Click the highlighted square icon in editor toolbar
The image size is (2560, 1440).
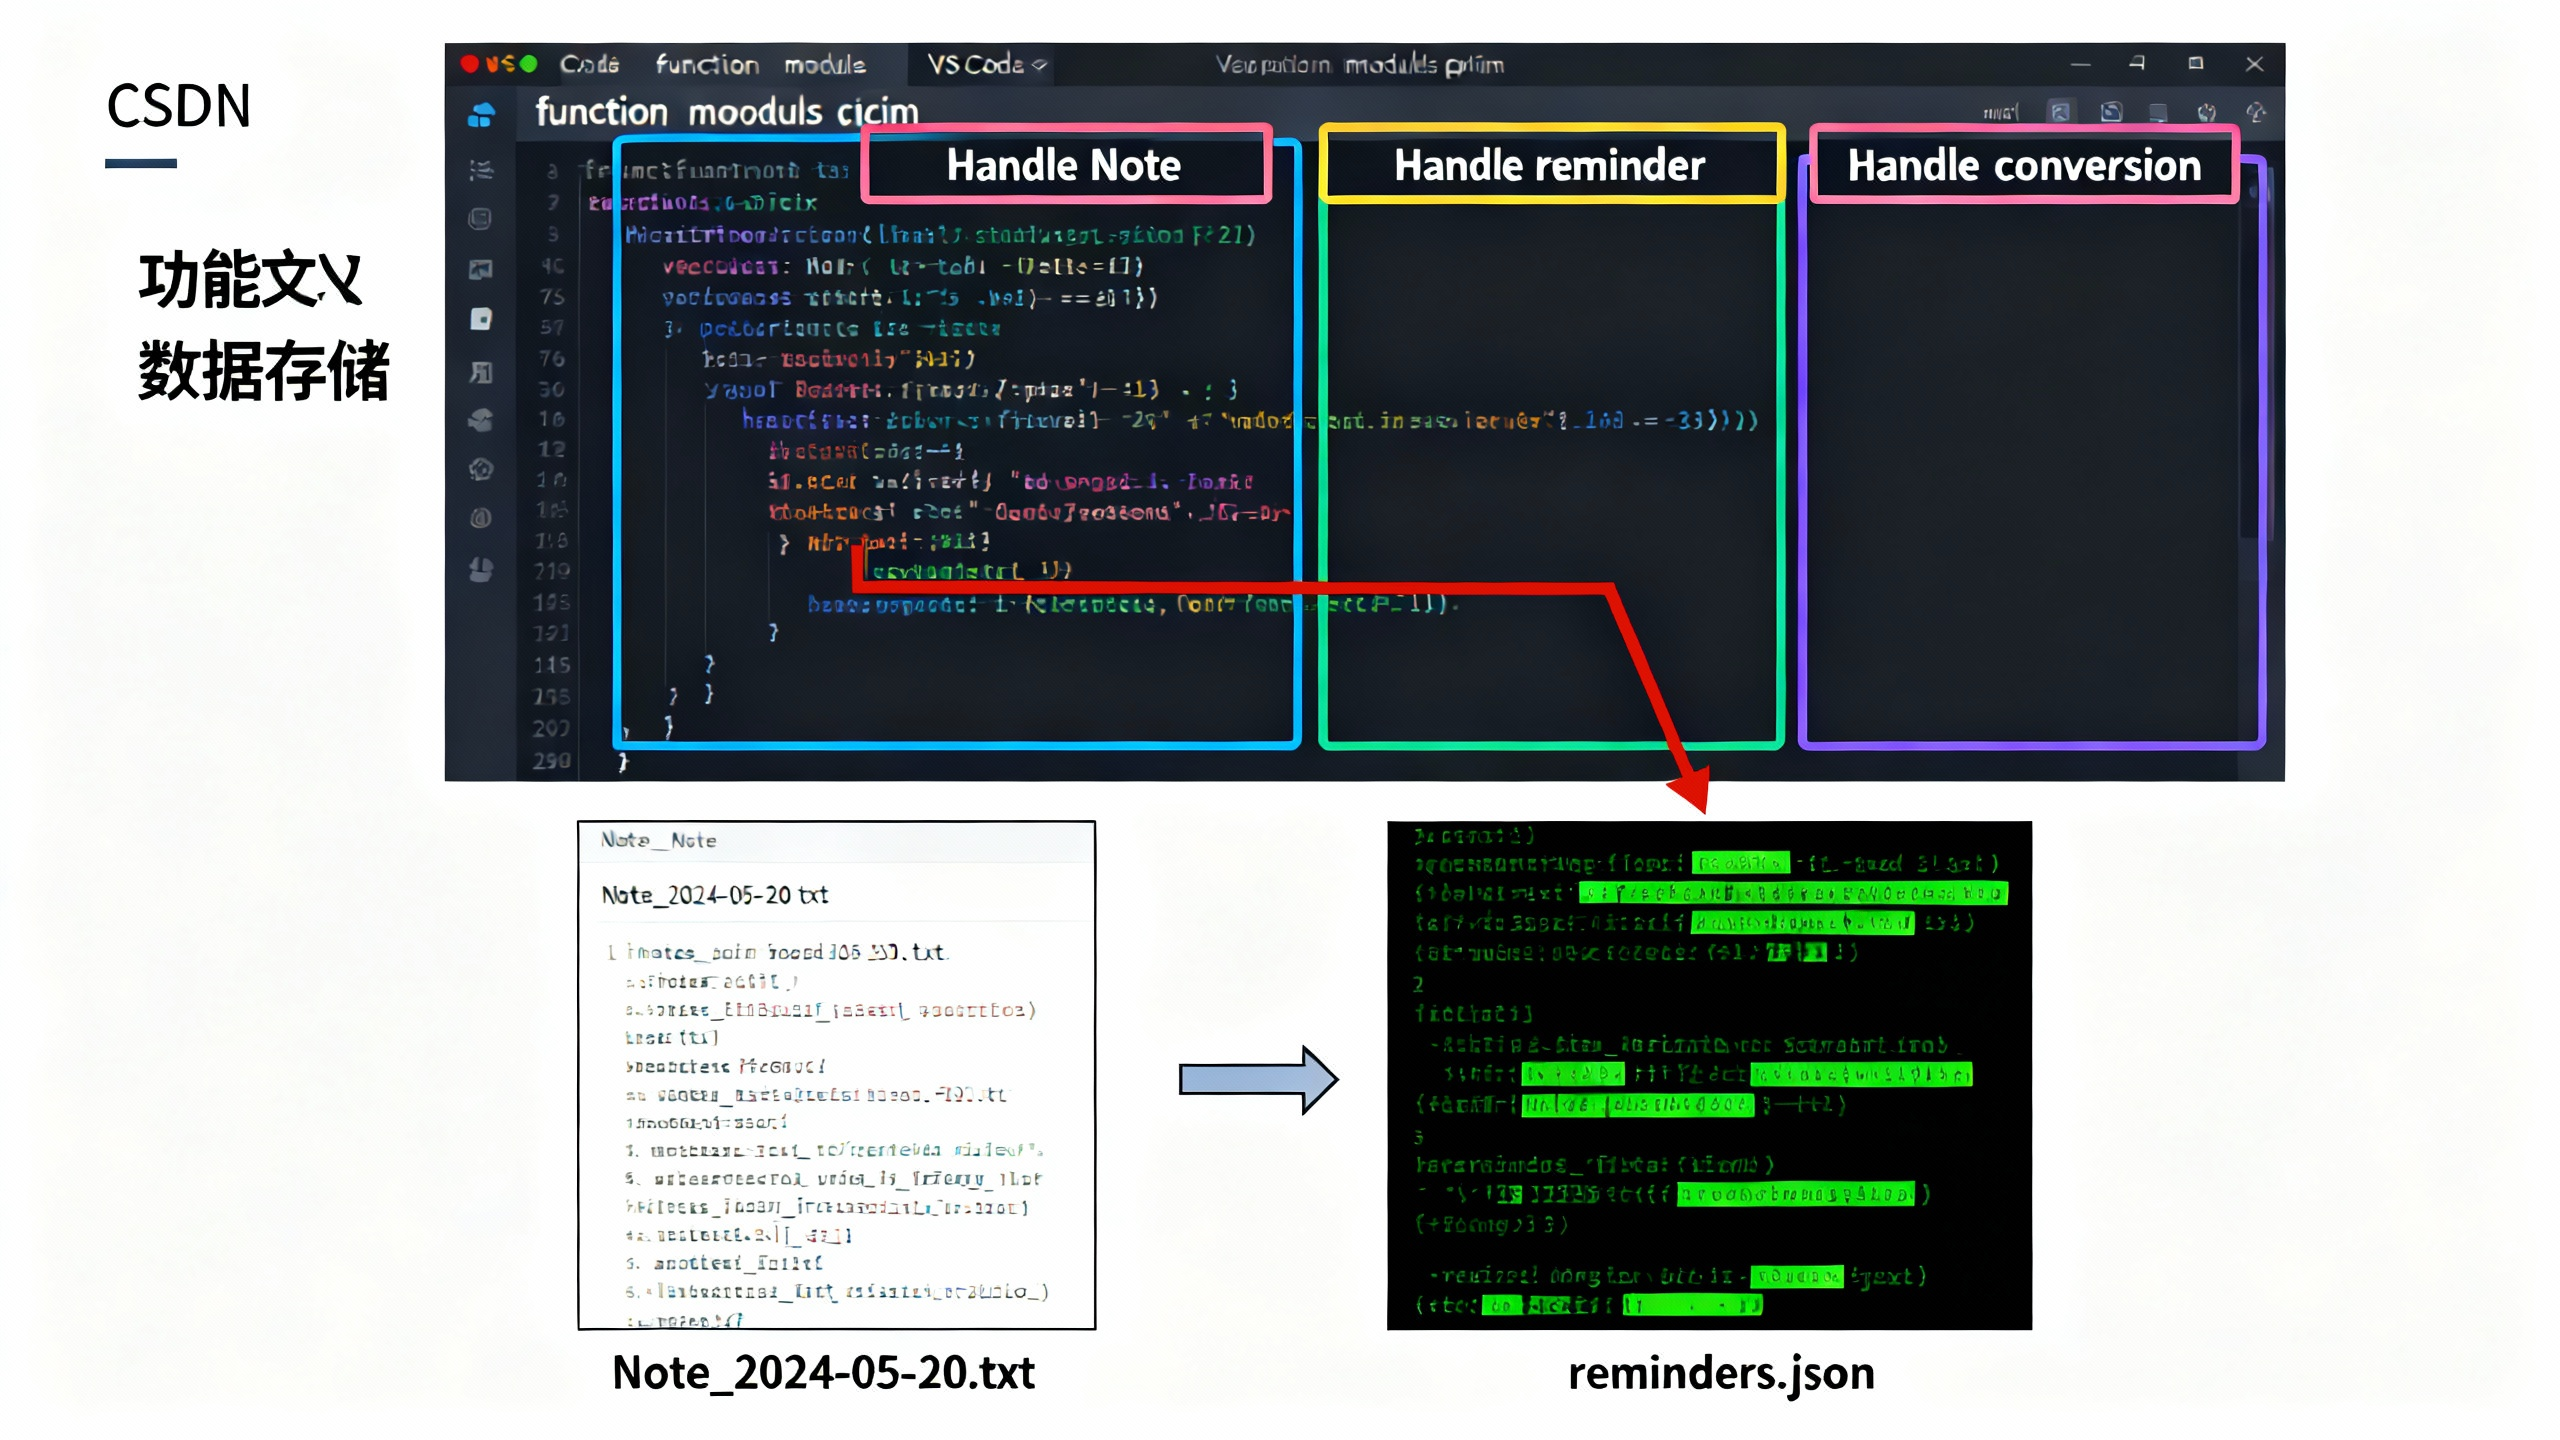[x=2060, y=112]
